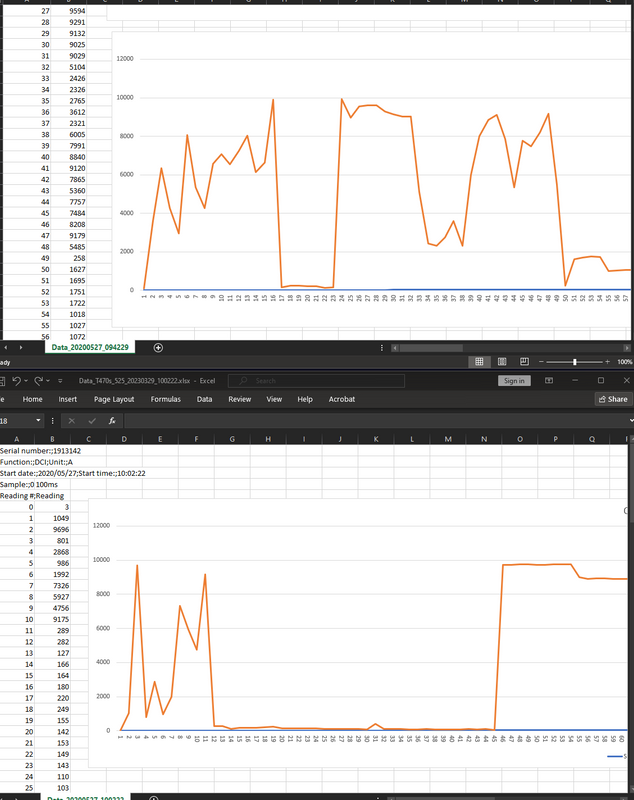Screen dimensions: 634x800
Task: Click inside the formula bar input
Action: tap(375, 421)
